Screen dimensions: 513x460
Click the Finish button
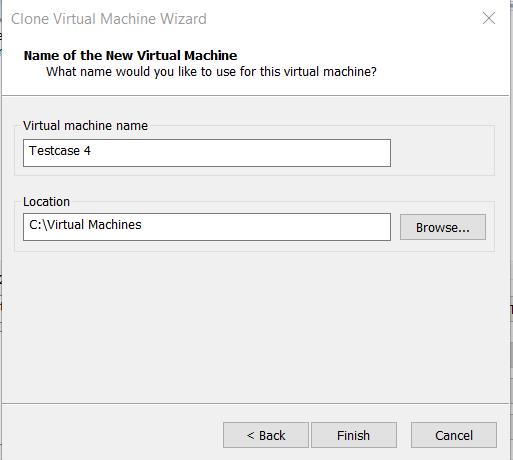(x=354, y=435)
